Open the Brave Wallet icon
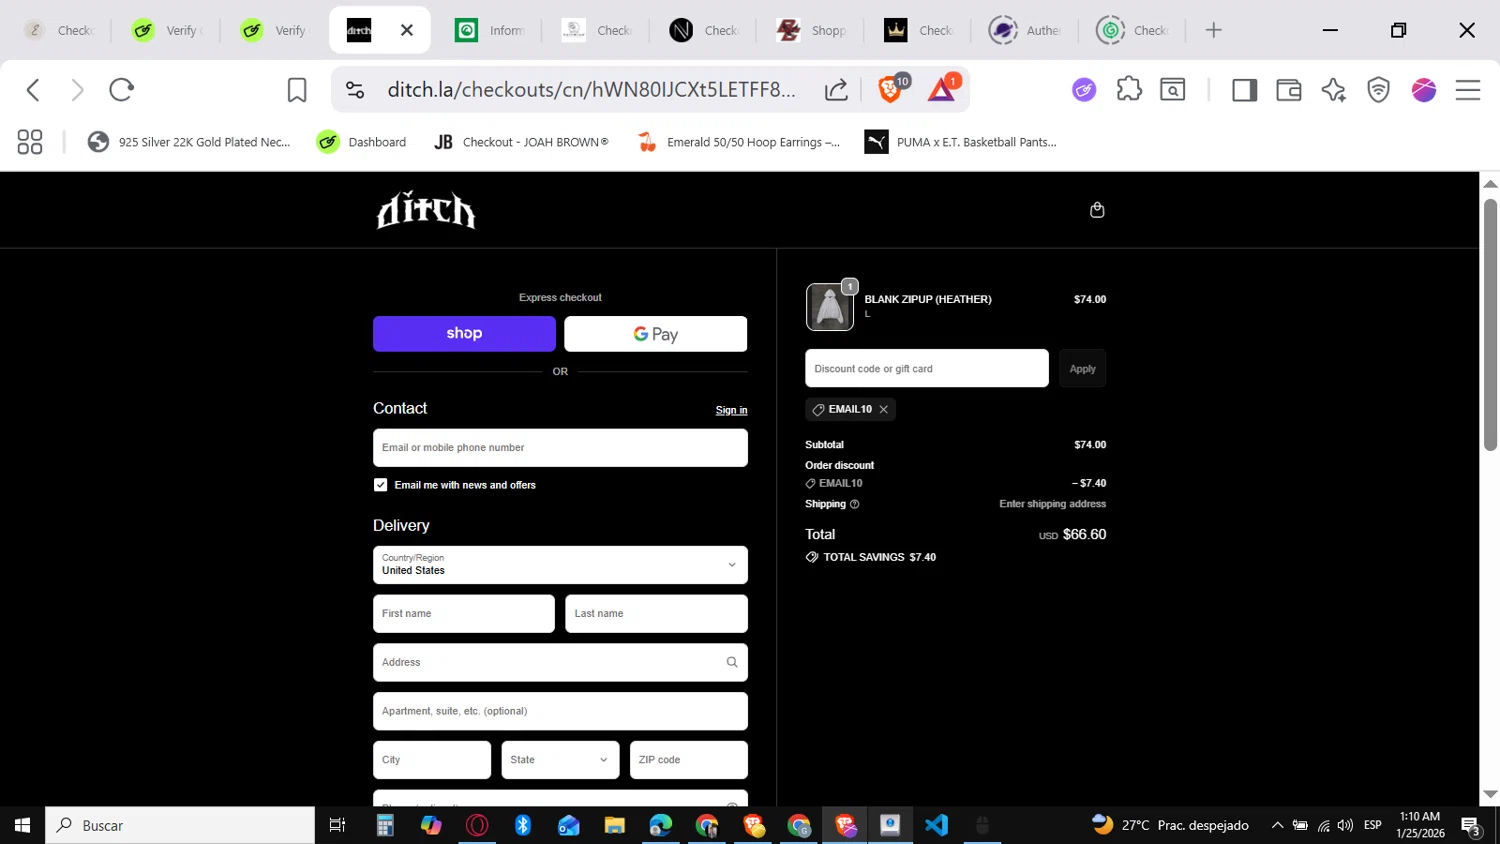The image size is (1500, 844). [x=1289, y=90]
